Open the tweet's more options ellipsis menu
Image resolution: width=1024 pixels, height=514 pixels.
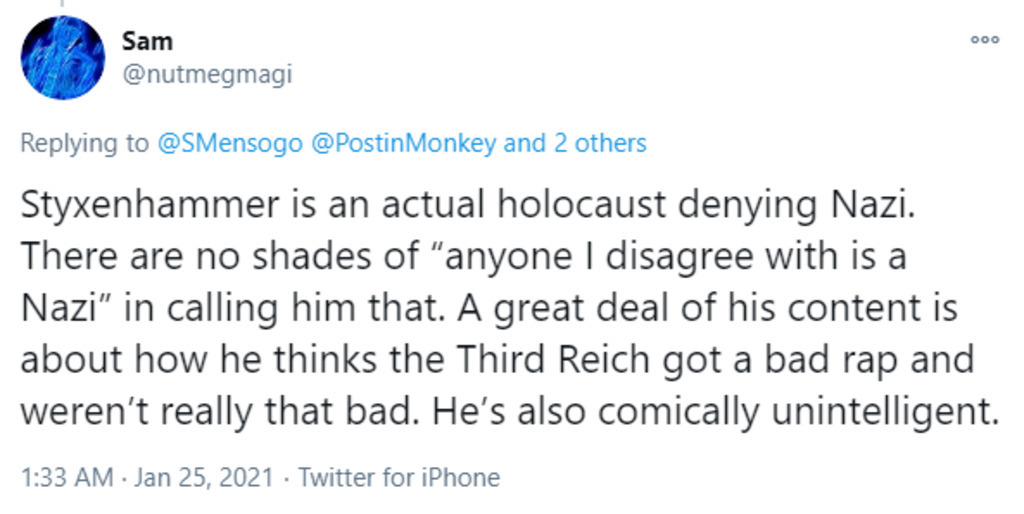click(x=985, y=40)
